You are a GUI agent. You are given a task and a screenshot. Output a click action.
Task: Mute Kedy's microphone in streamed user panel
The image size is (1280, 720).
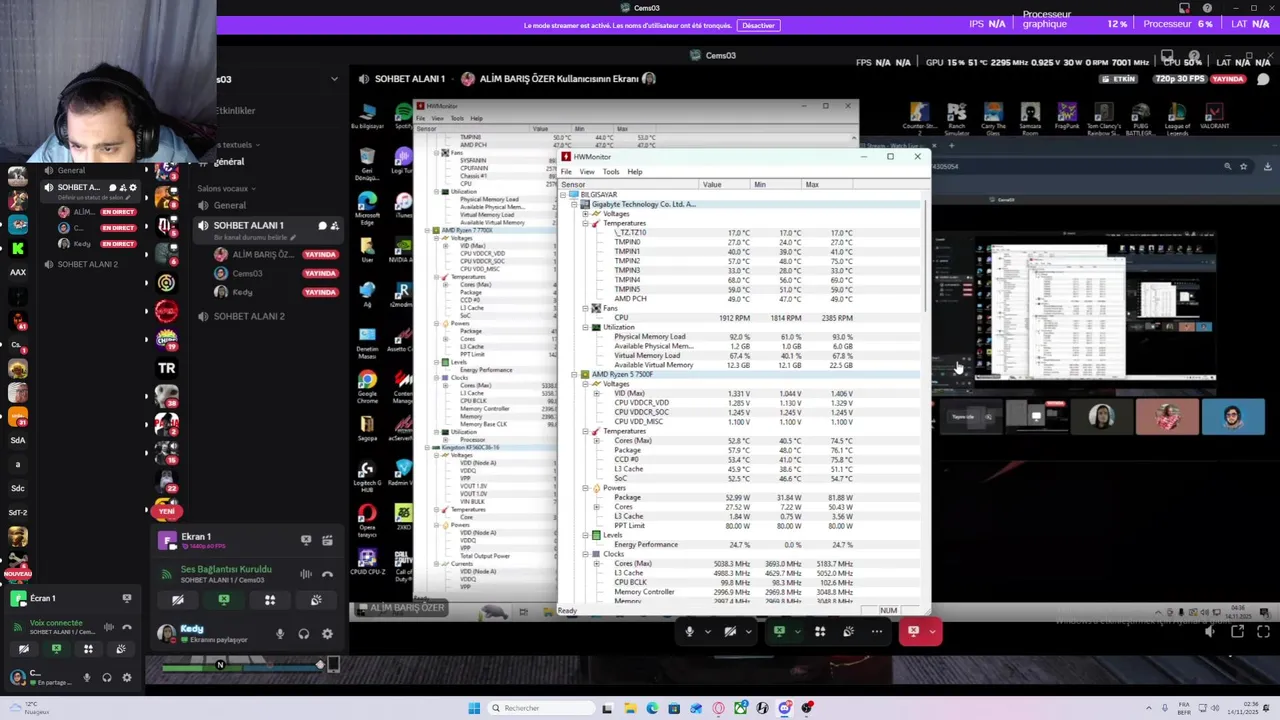(280, 633)
